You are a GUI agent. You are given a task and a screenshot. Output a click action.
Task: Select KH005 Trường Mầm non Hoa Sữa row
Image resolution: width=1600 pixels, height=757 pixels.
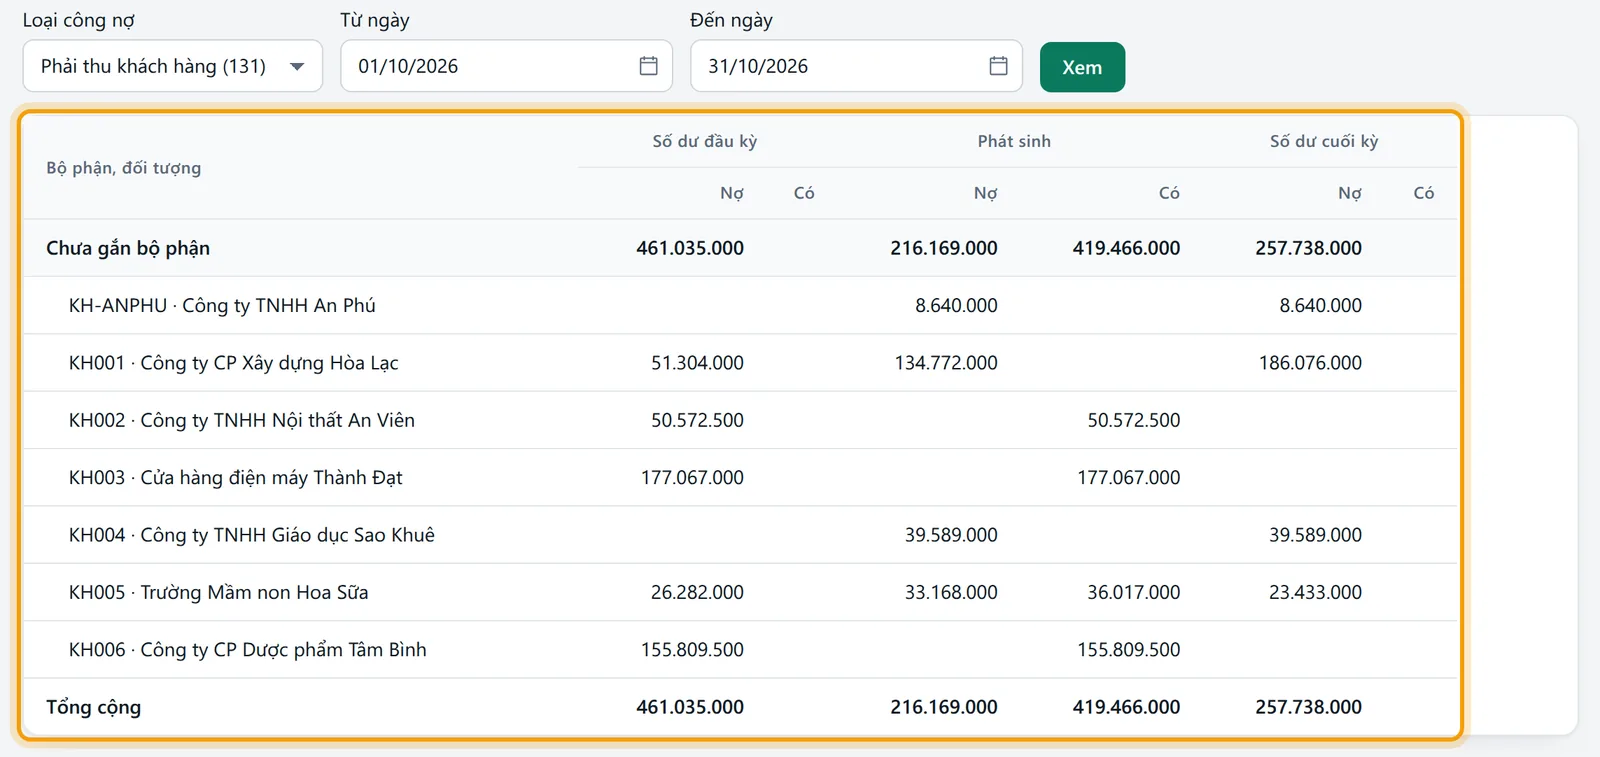(x=740, y=592)
